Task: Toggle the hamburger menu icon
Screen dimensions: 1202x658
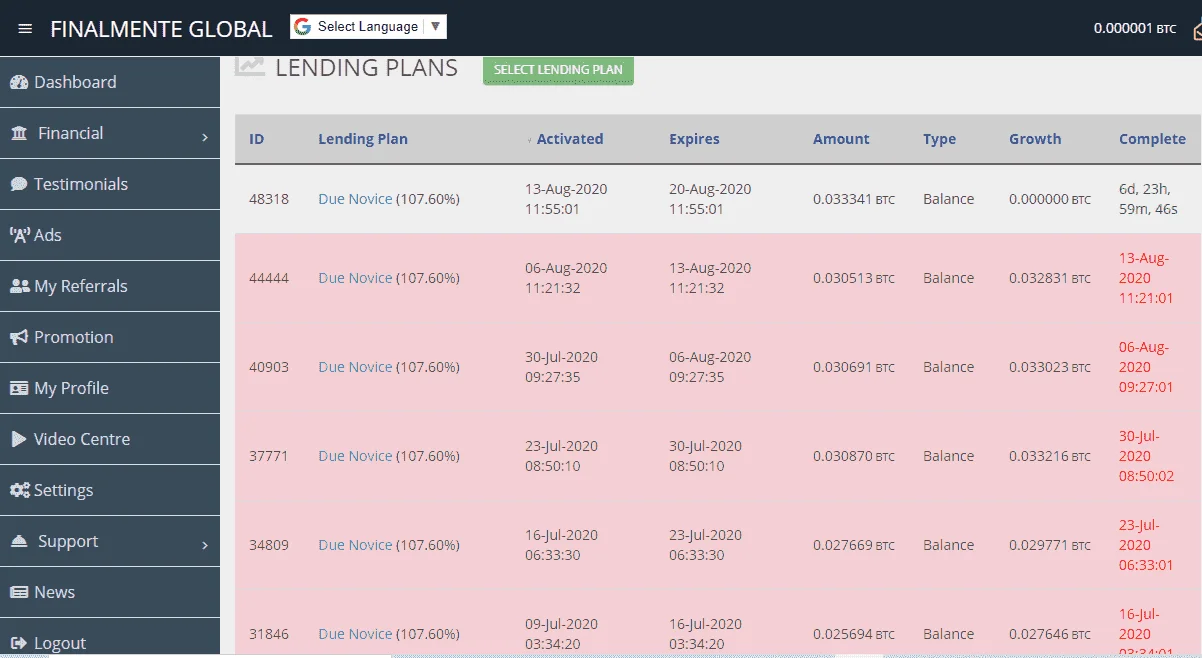Action: pos(26,29)
